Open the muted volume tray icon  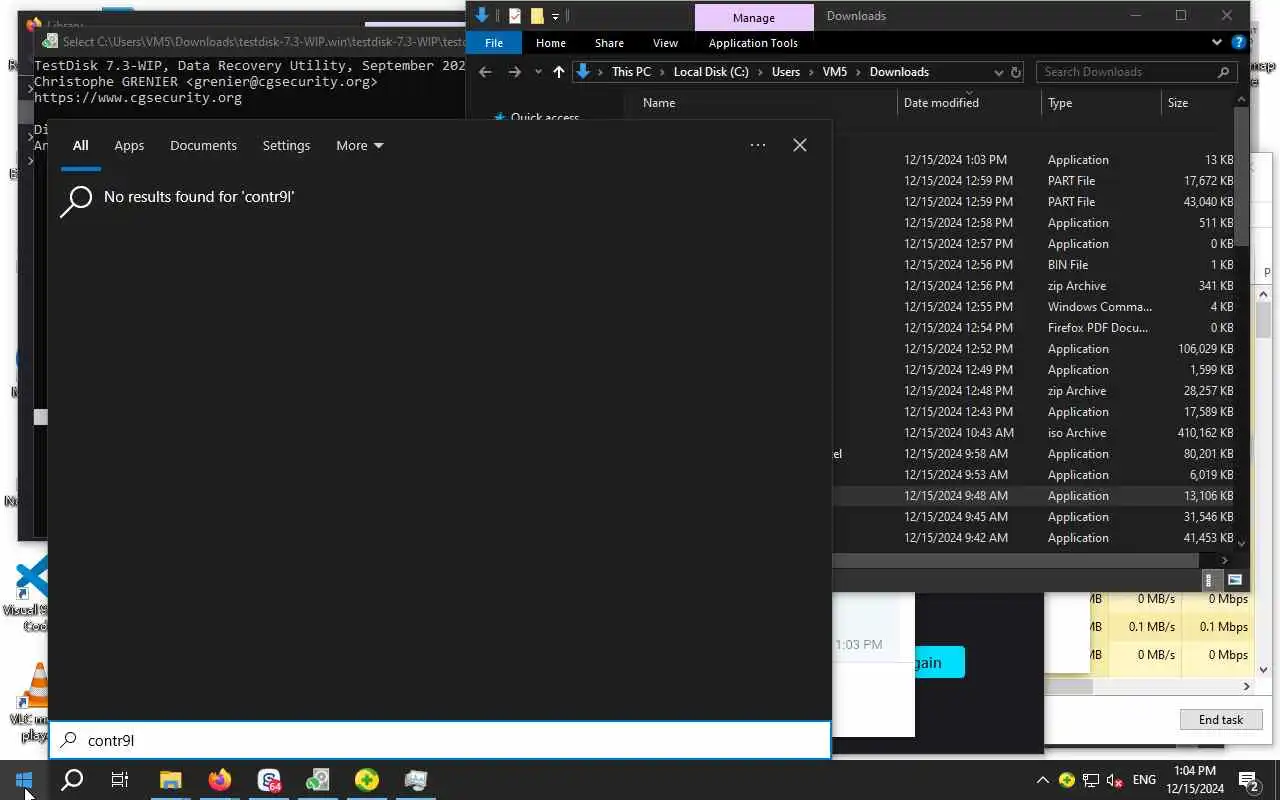pyautogui.click(x=1115, y=780)
